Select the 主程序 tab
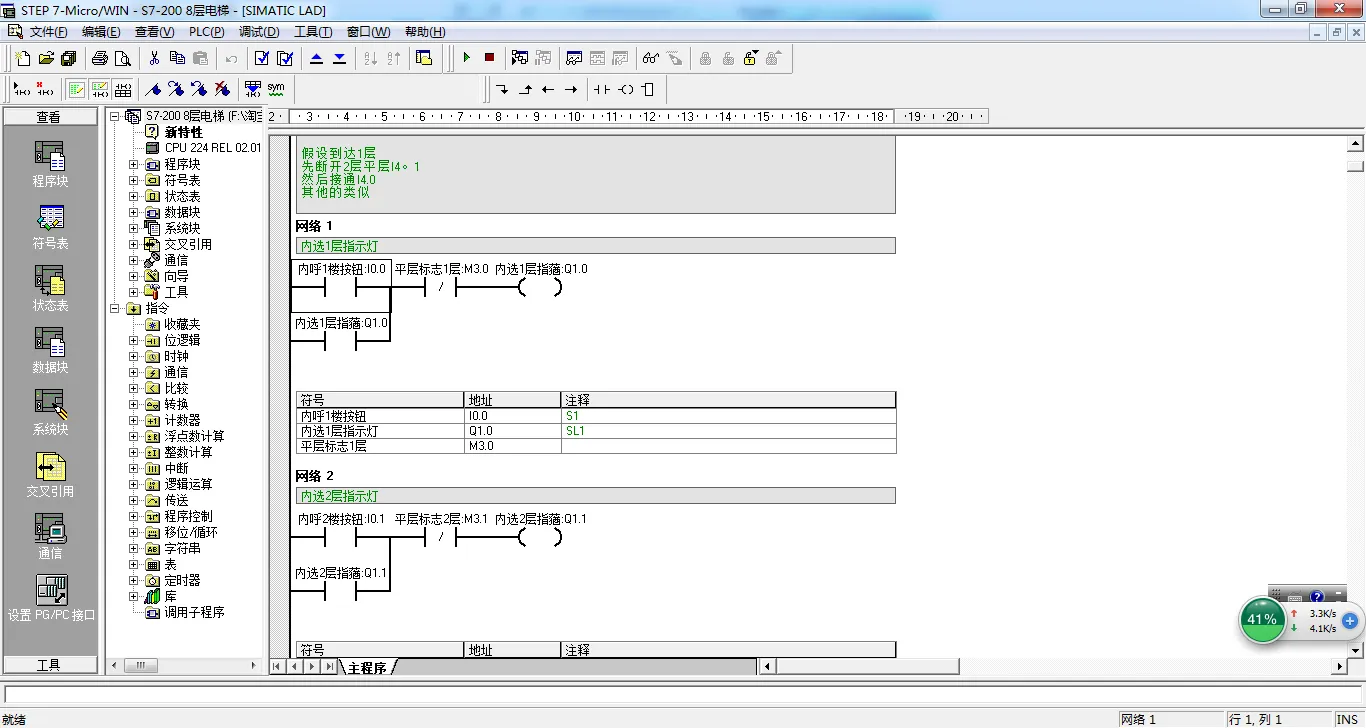The width and height of the screenshot is (1366, 728). [x=367, y=667]
